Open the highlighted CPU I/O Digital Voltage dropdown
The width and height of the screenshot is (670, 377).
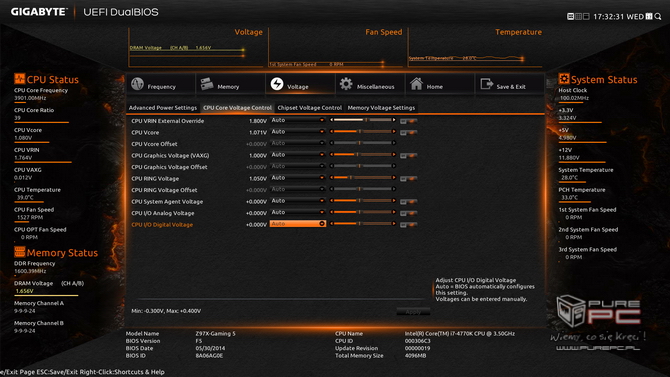[x=298, y=224]
